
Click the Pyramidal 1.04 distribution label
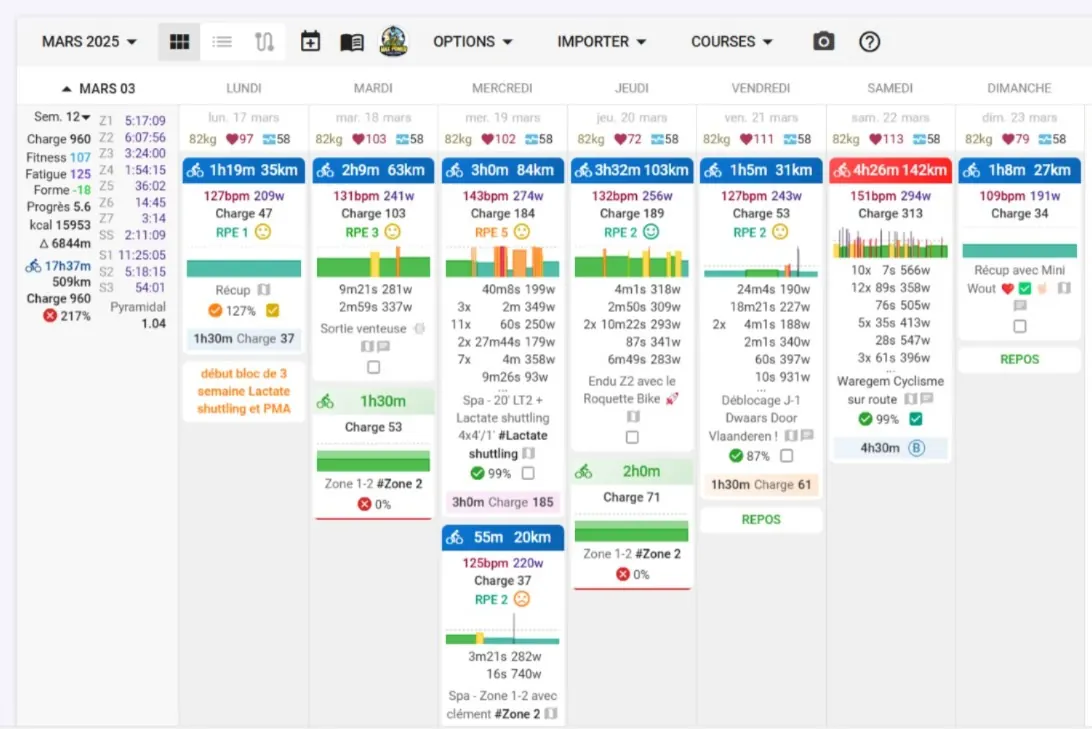click(138, 315)
